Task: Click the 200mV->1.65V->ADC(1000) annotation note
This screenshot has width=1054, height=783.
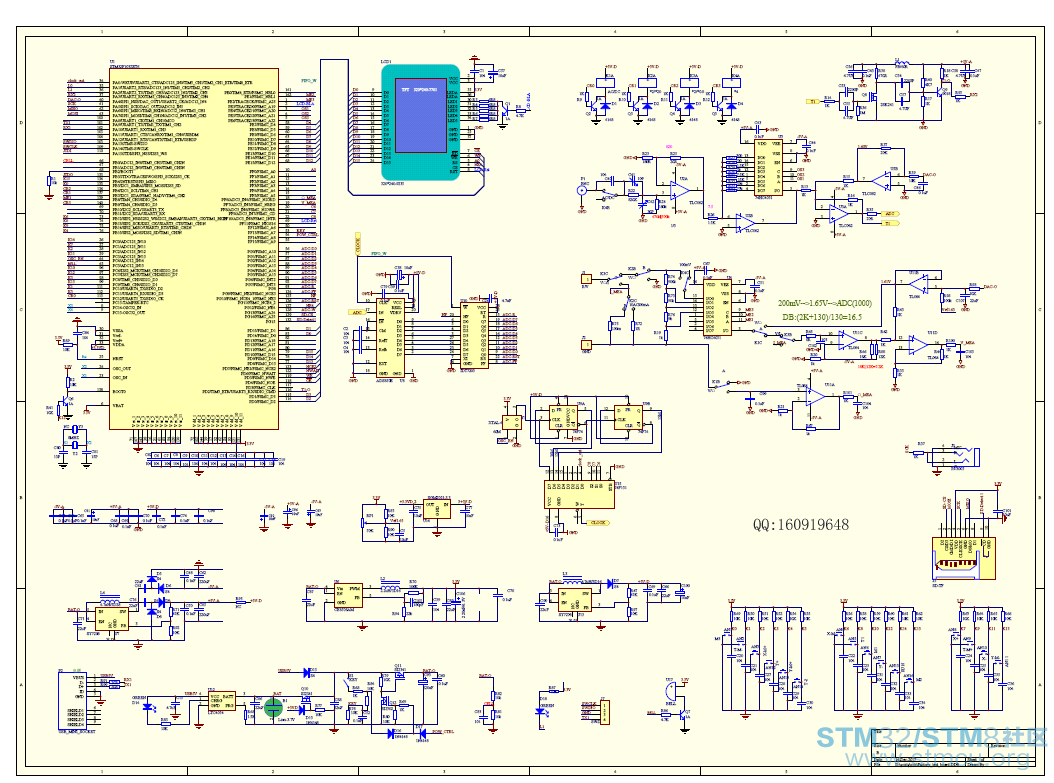Action: 826,303
